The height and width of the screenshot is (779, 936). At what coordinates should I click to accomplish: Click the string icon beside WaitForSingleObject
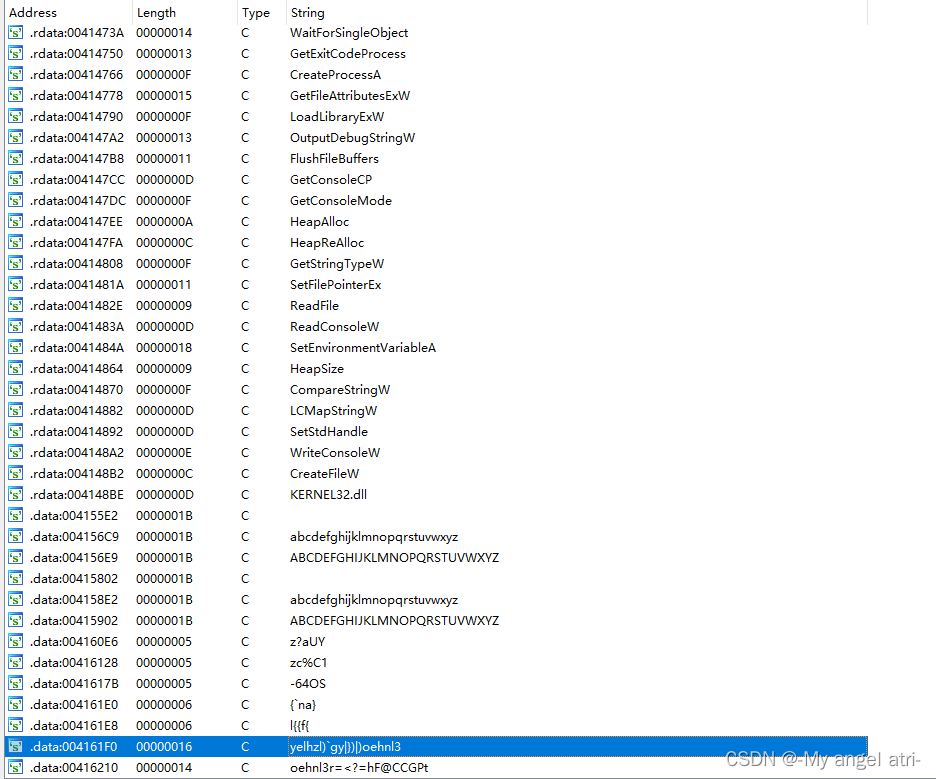(x=16, y=33)
